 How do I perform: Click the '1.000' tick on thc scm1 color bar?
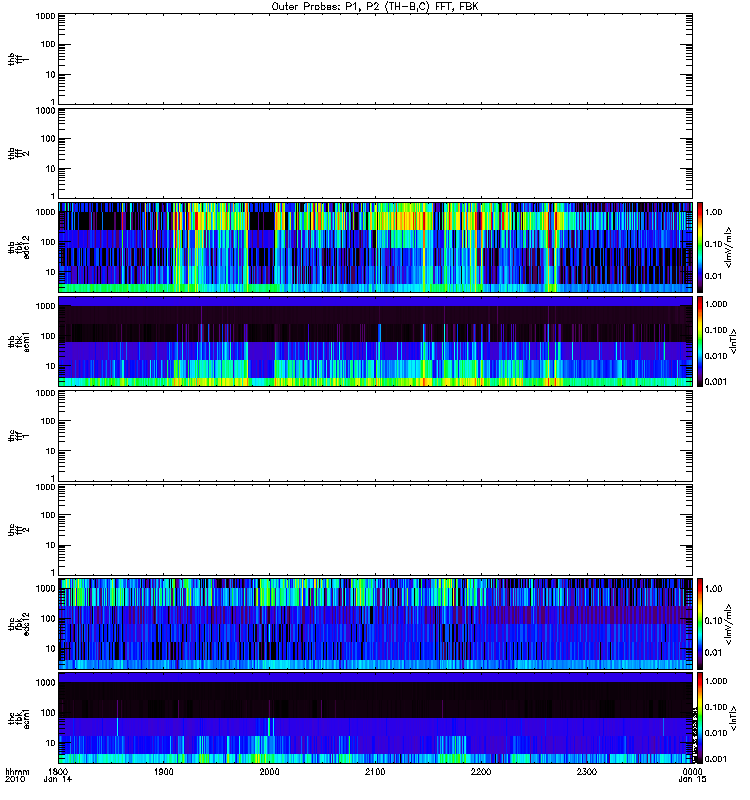click(x=716, y=681)
